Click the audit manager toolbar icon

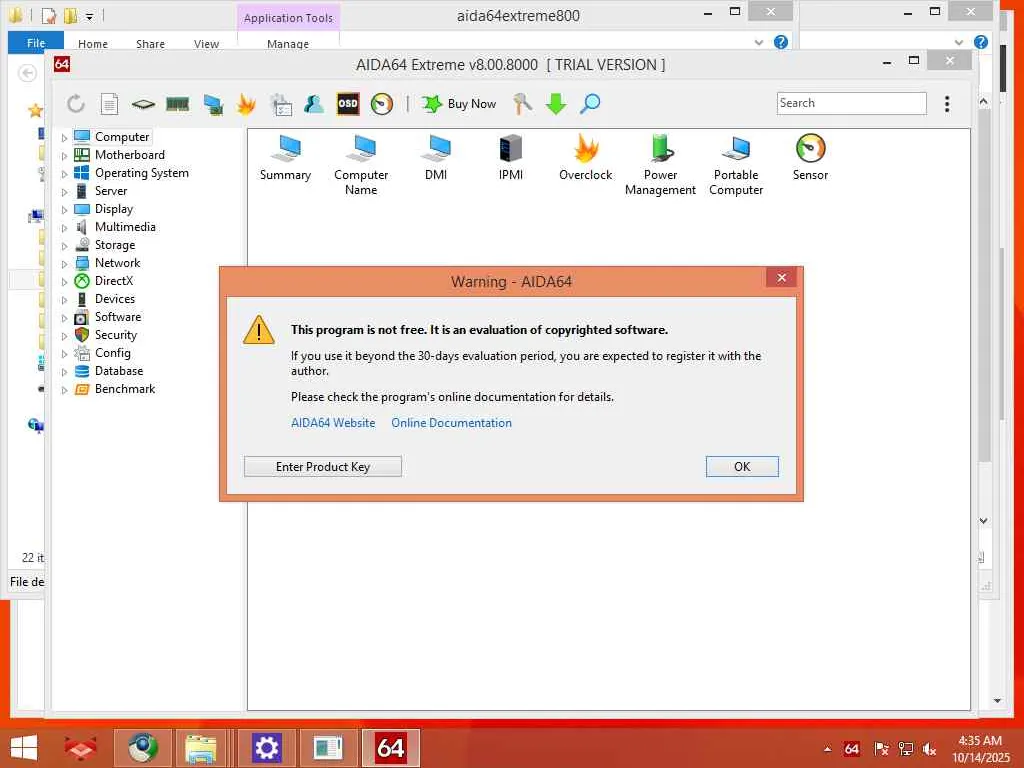pyautogui.click(x=281, y=104)
